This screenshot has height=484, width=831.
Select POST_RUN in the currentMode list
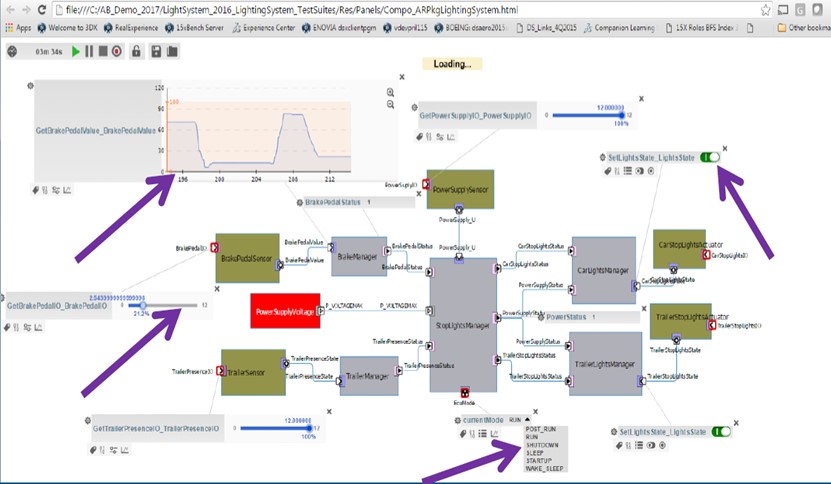tap(541, 429)
